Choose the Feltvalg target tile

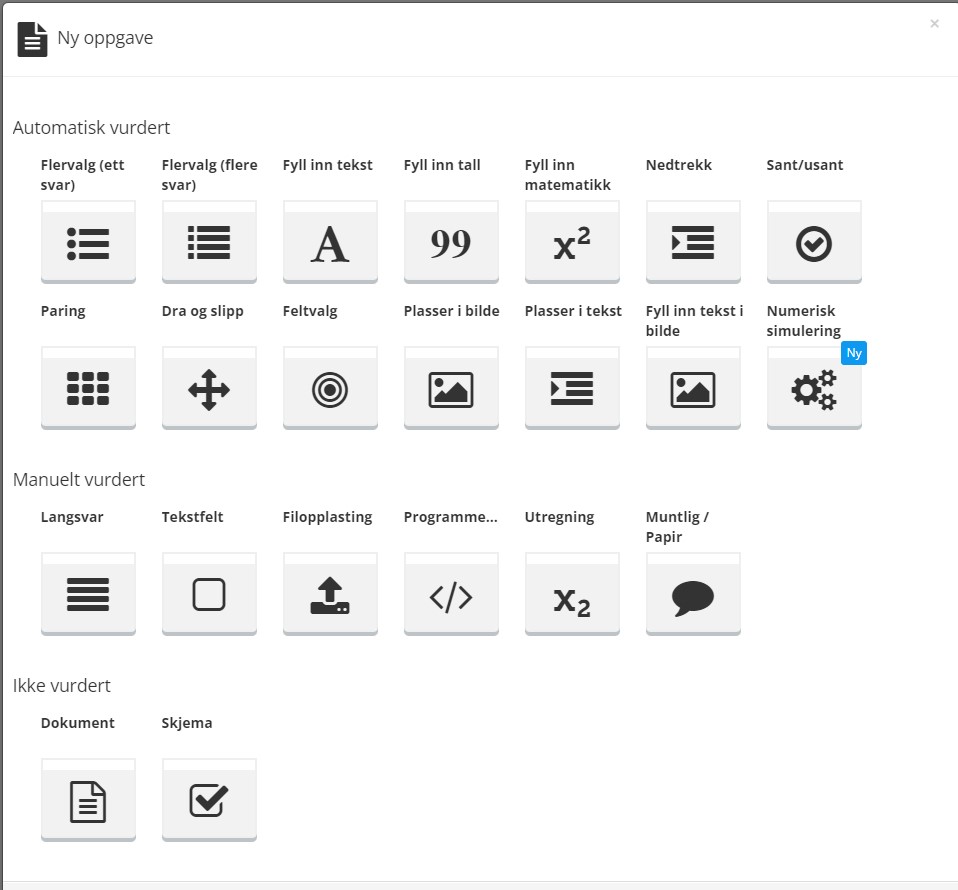330,388
